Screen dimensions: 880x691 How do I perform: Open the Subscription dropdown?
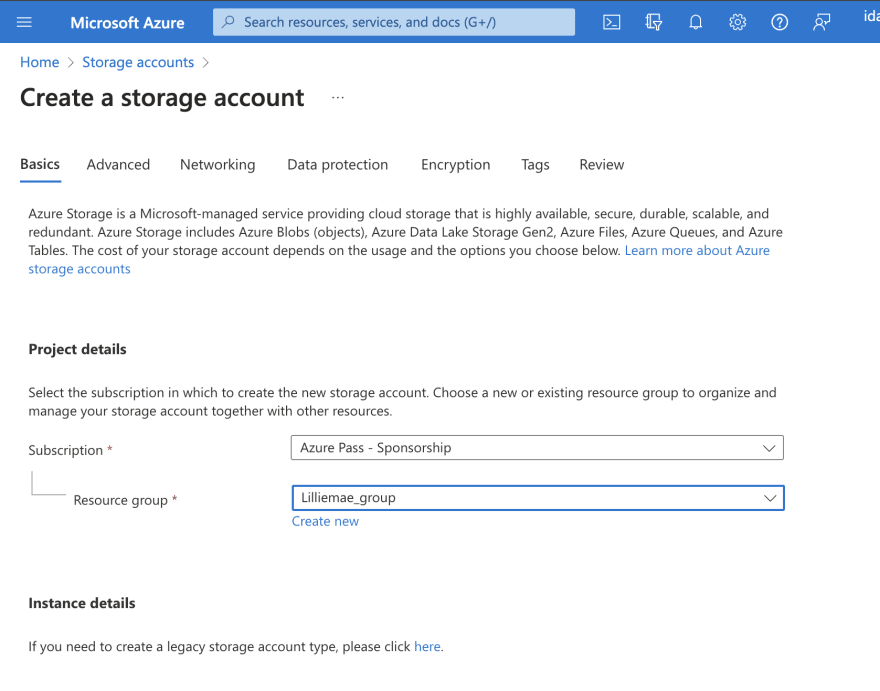537,448
